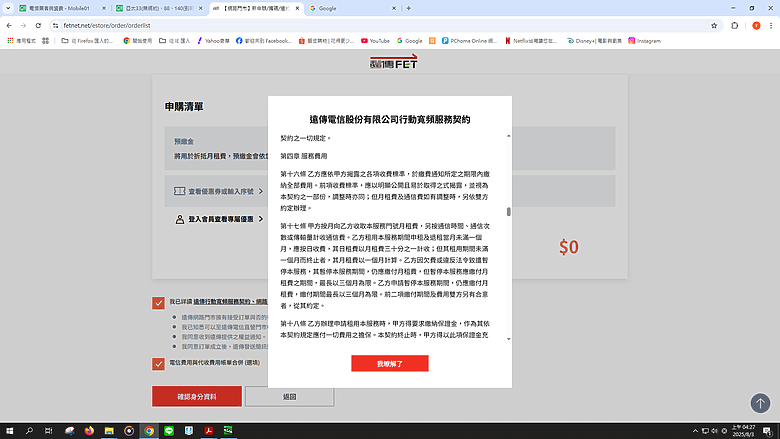Click the red 我瞭解了 button in dialog

point(390,363)
